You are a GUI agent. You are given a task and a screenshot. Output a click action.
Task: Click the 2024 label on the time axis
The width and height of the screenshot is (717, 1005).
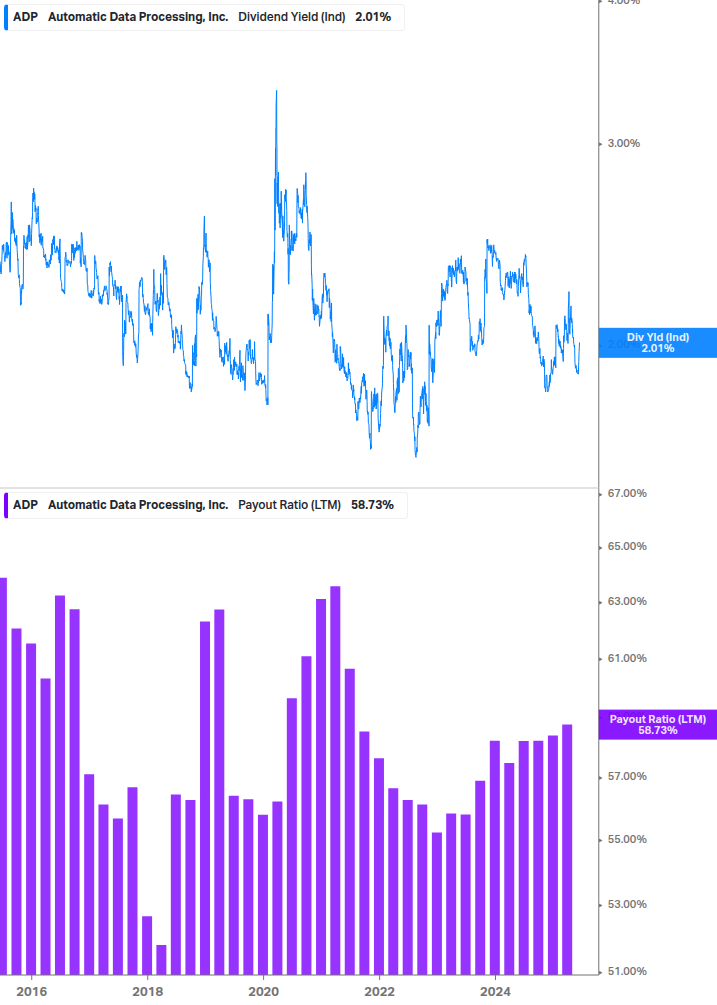pos(495,992)
